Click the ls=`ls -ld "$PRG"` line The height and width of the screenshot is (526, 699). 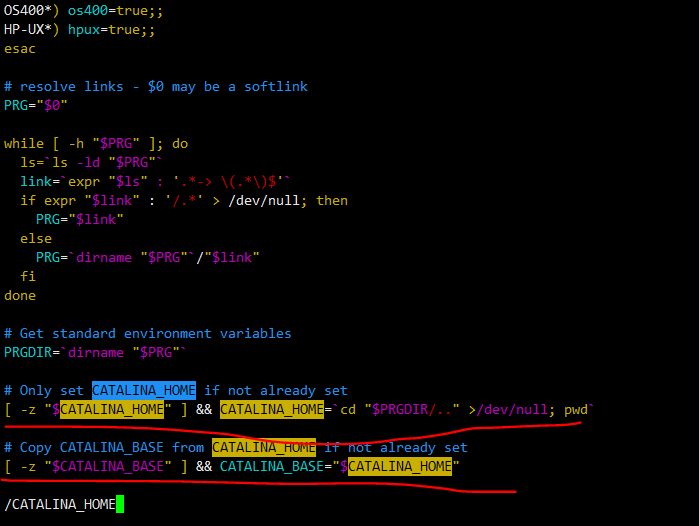click(x=91, y=163)
